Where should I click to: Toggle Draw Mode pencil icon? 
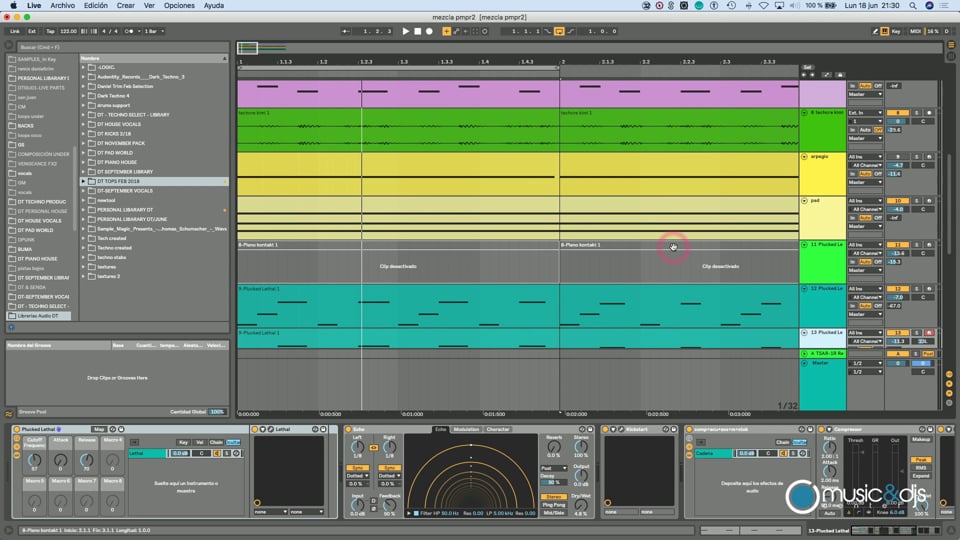[875, 31]
